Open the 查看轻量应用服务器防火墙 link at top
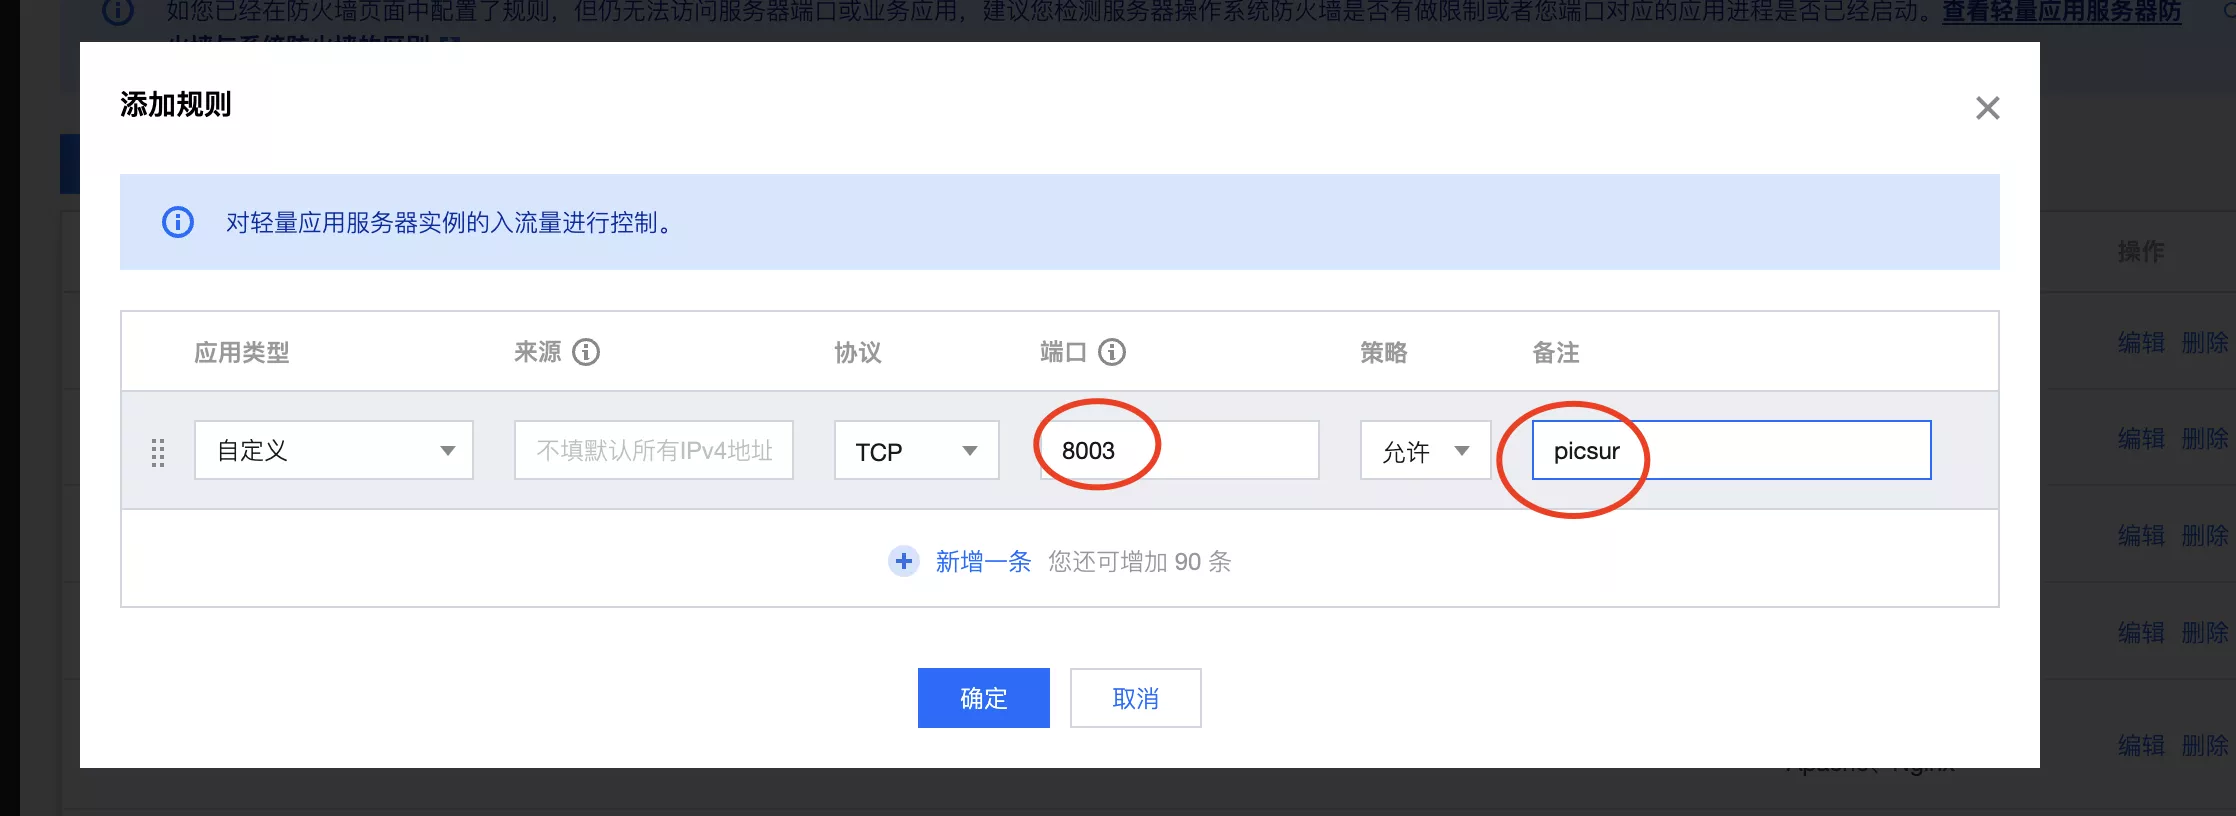This screenshot has width=2236, height=816. (2060, 12)
